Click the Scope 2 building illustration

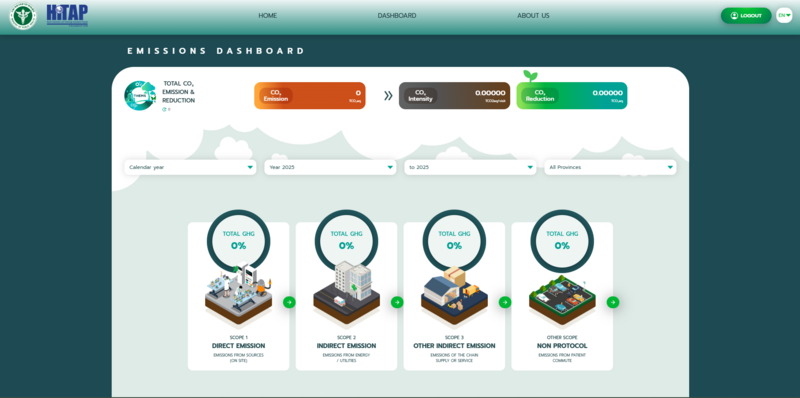(x=346, y=294)
